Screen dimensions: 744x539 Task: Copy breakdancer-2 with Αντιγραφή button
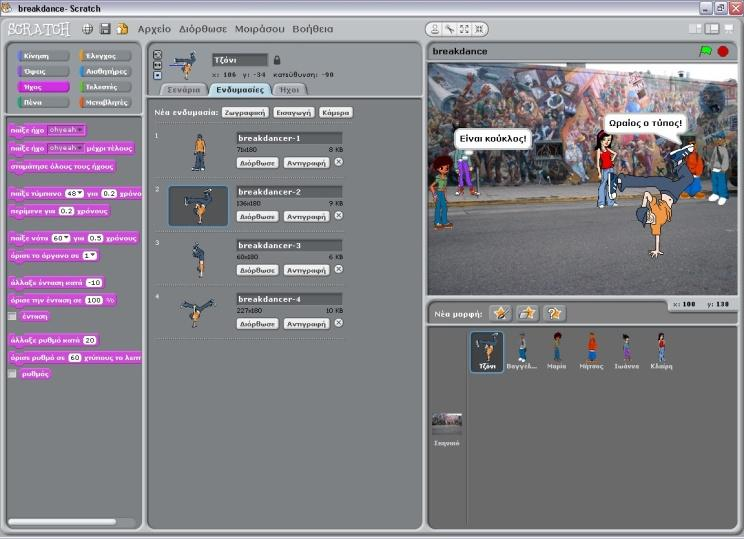[x=307, y=216]
